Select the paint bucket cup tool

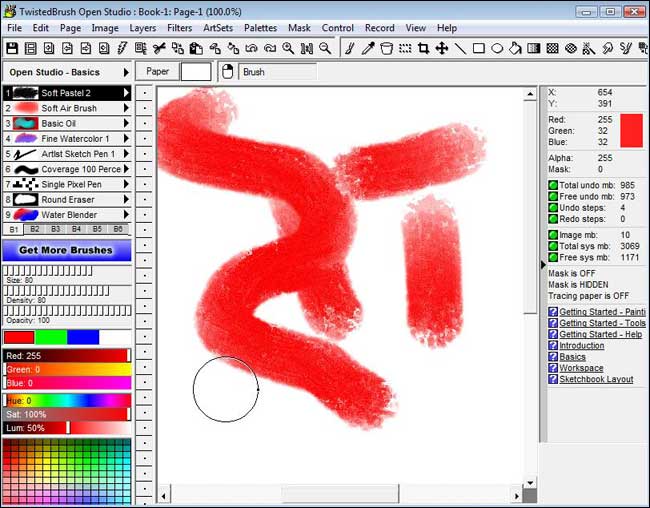coord(386,49)
